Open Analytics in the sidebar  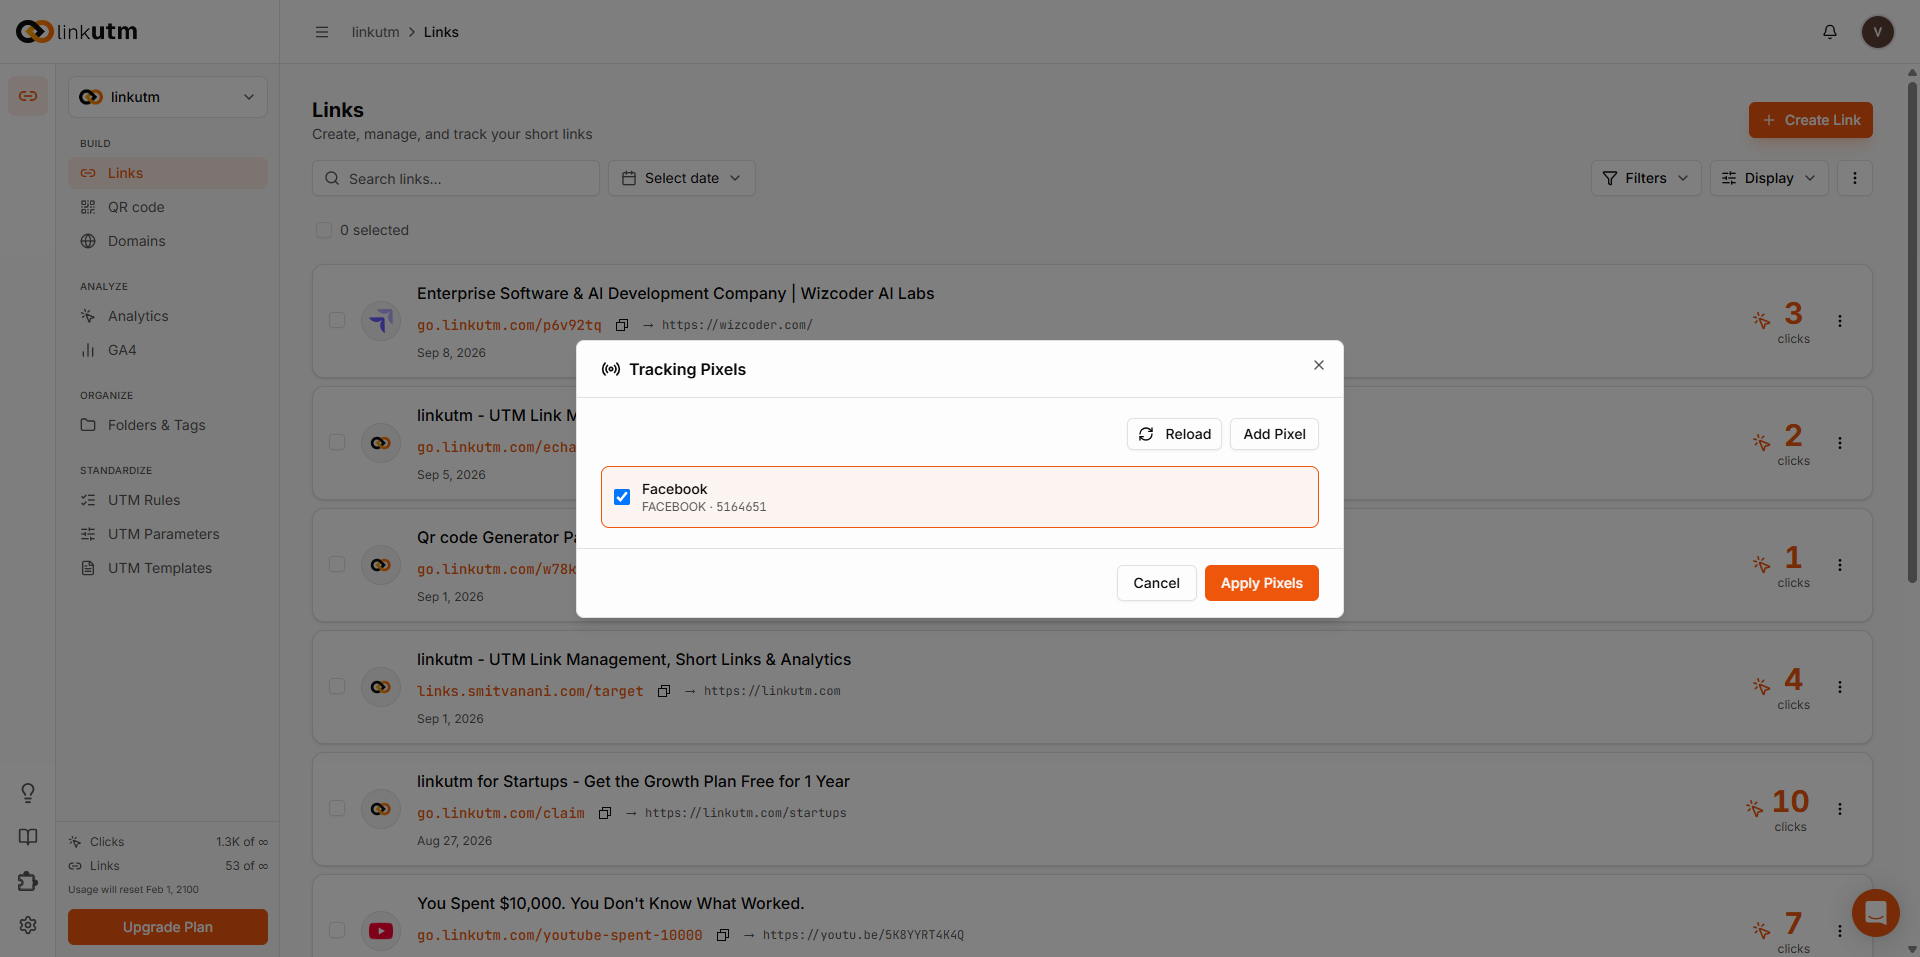tap(168, 316)
